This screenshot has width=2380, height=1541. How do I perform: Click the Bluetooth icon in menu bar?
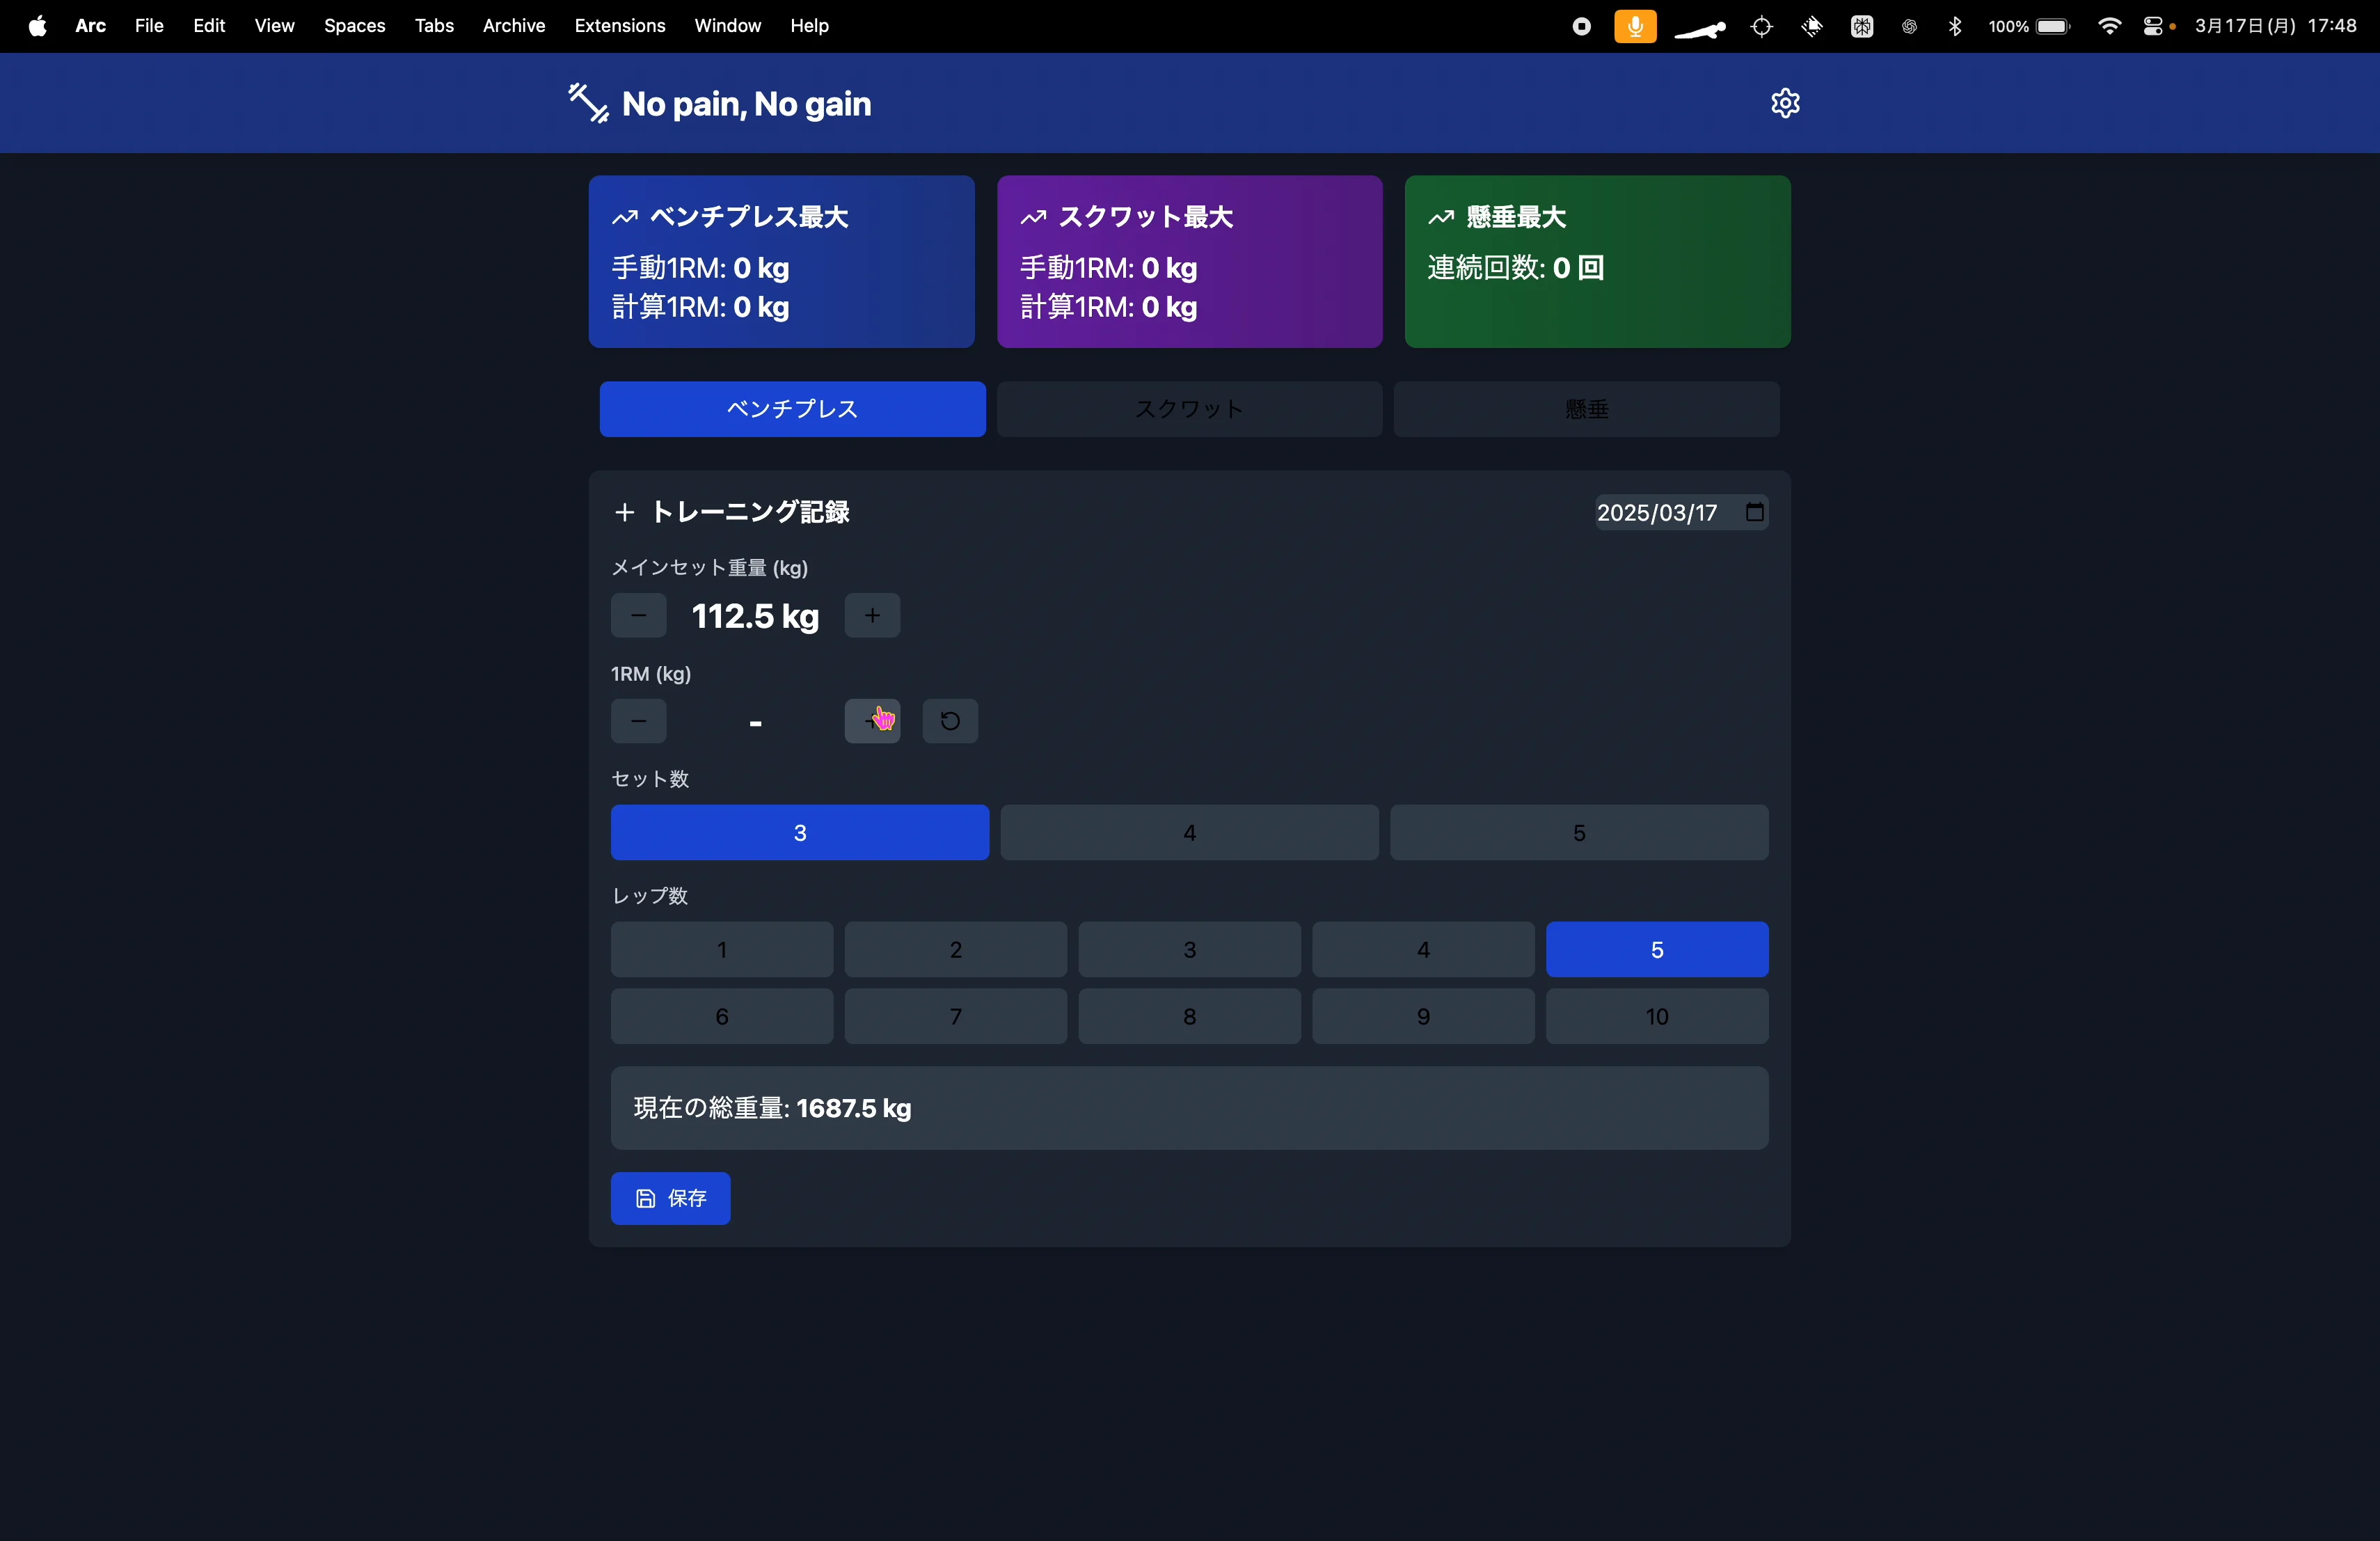pyautogui.click(x=1955, y=26)
